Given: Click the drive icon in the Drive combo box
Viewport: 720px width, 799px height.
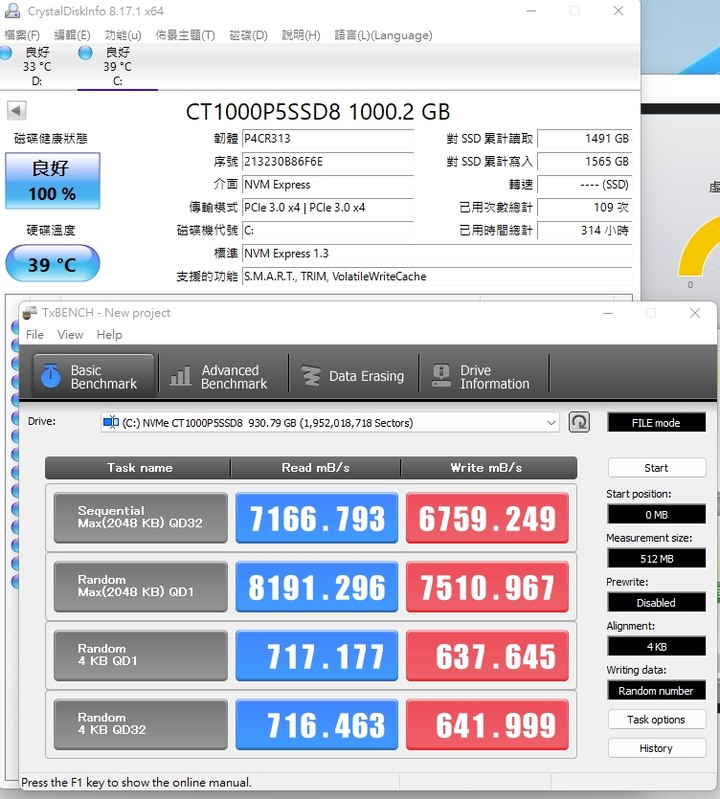Looking at the screenshot, I should coord(111,422).
